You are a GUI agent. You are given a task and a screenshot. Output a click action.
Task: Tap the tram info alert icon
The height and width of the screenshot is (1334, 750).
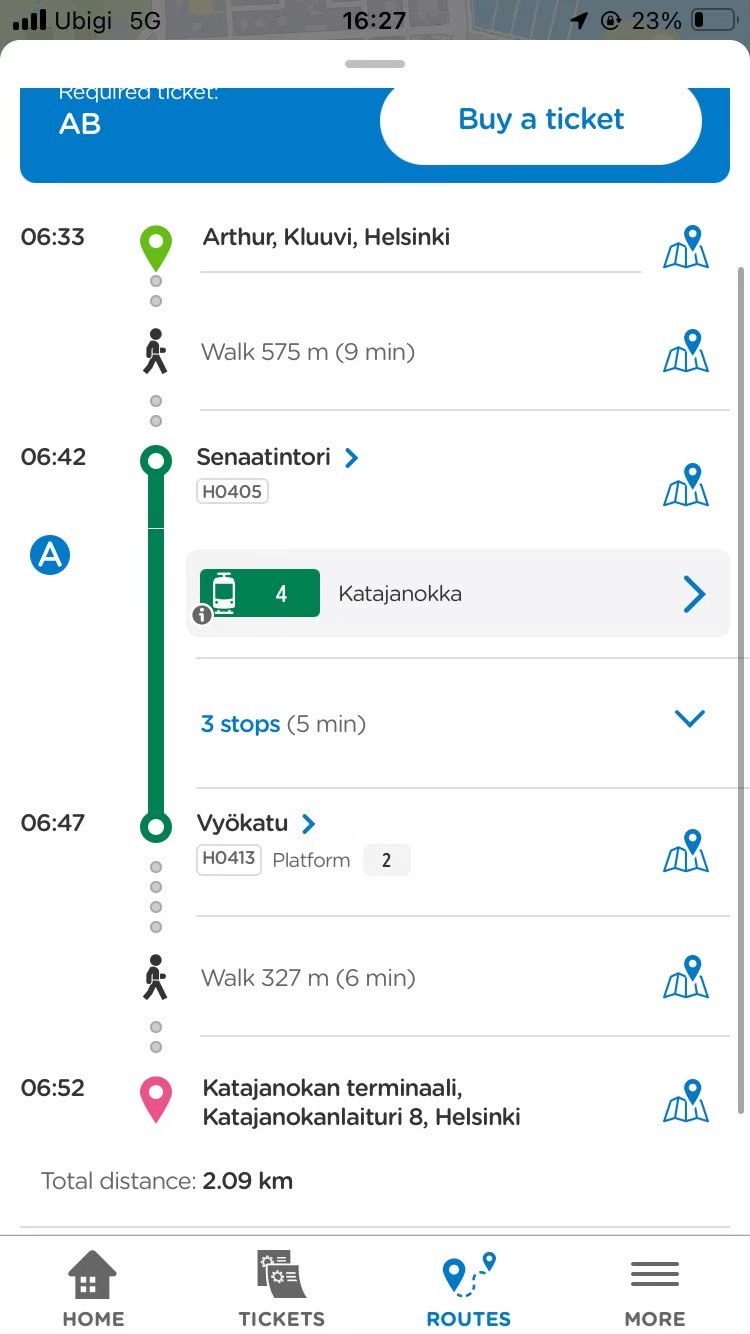(202, 615)
